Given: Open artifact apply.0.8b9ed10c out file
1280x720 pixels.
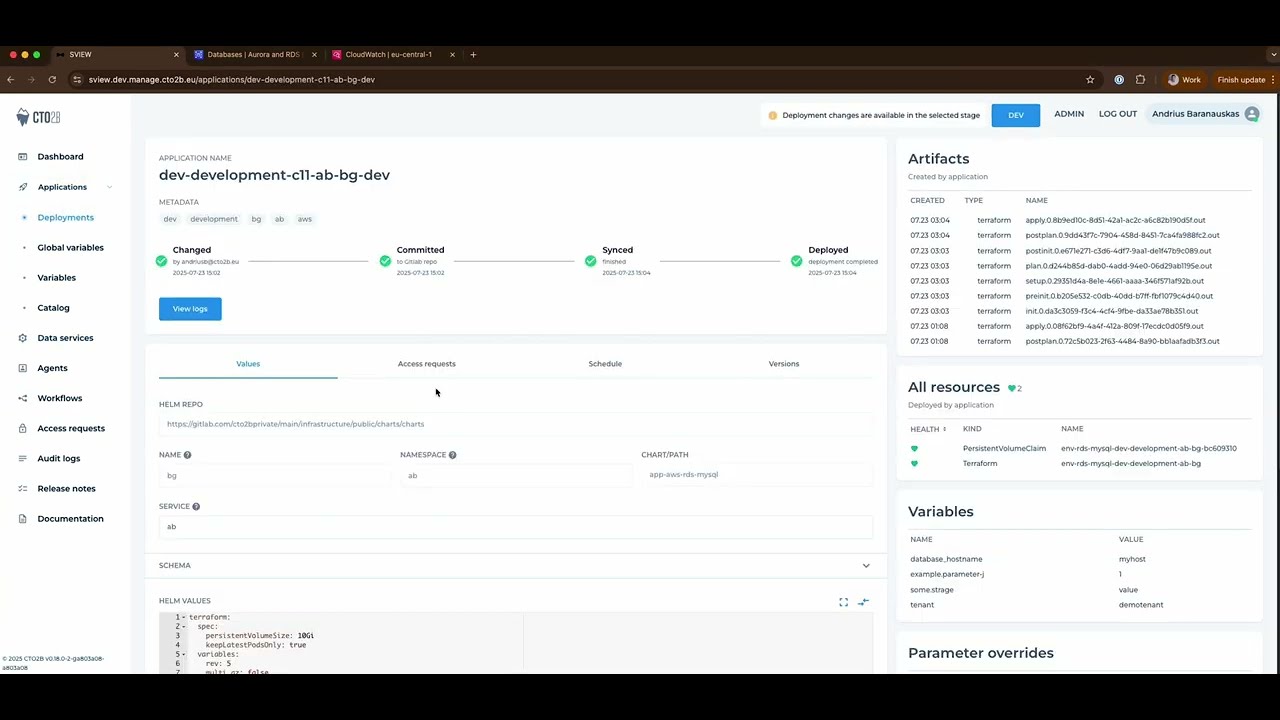Looking at the screenshot, I should [x=1115, y=220].
